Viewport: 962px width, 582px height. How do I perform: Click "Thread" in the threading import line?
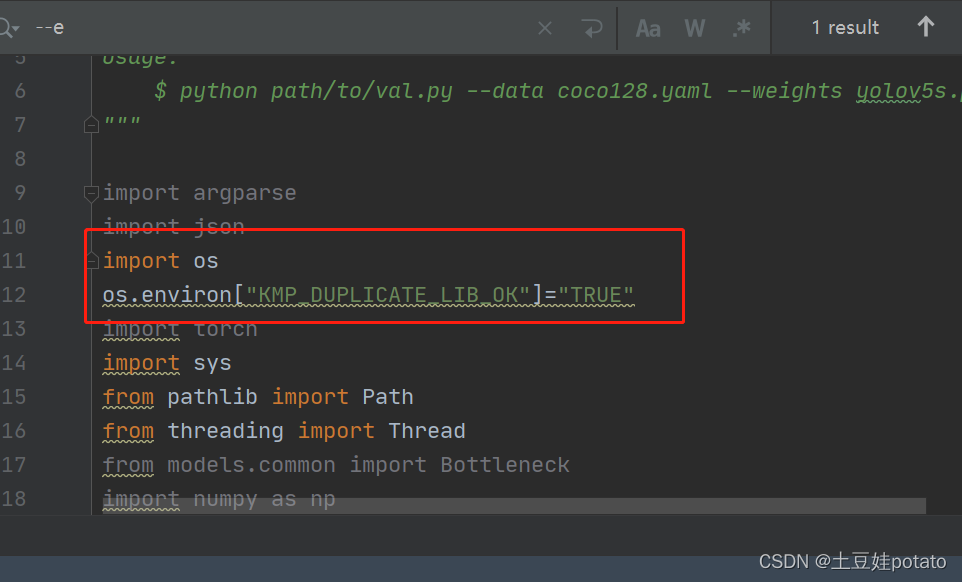[x=426, y=431]
